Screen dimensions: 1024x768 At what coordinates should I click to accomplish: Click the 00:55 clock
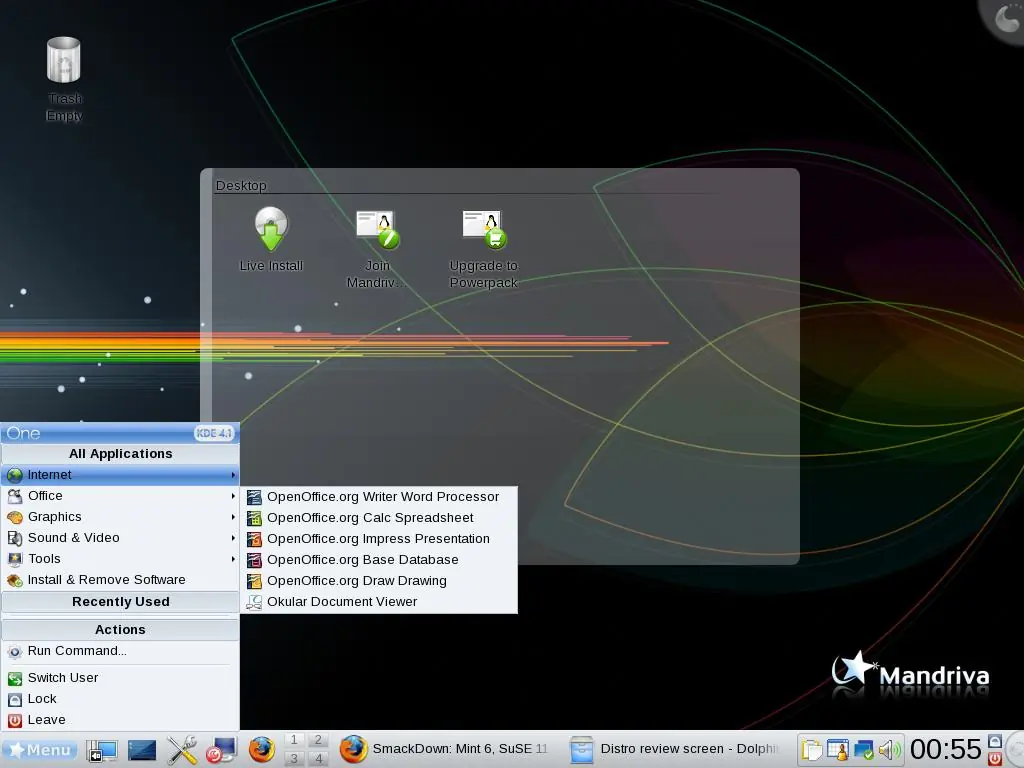click(x=946, y=750)
